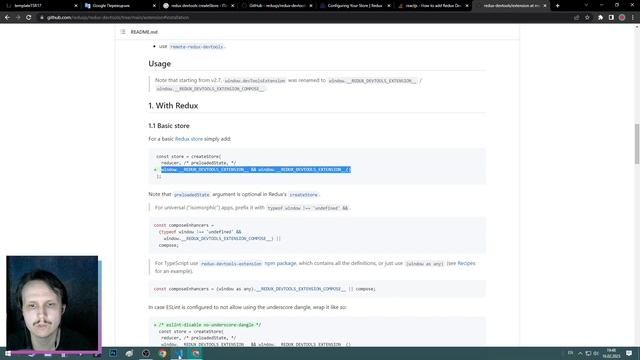Viewport: 640px width, 360px height.
Task: Switch the keyboard language indicator
Action: click(x=570, y=353)
